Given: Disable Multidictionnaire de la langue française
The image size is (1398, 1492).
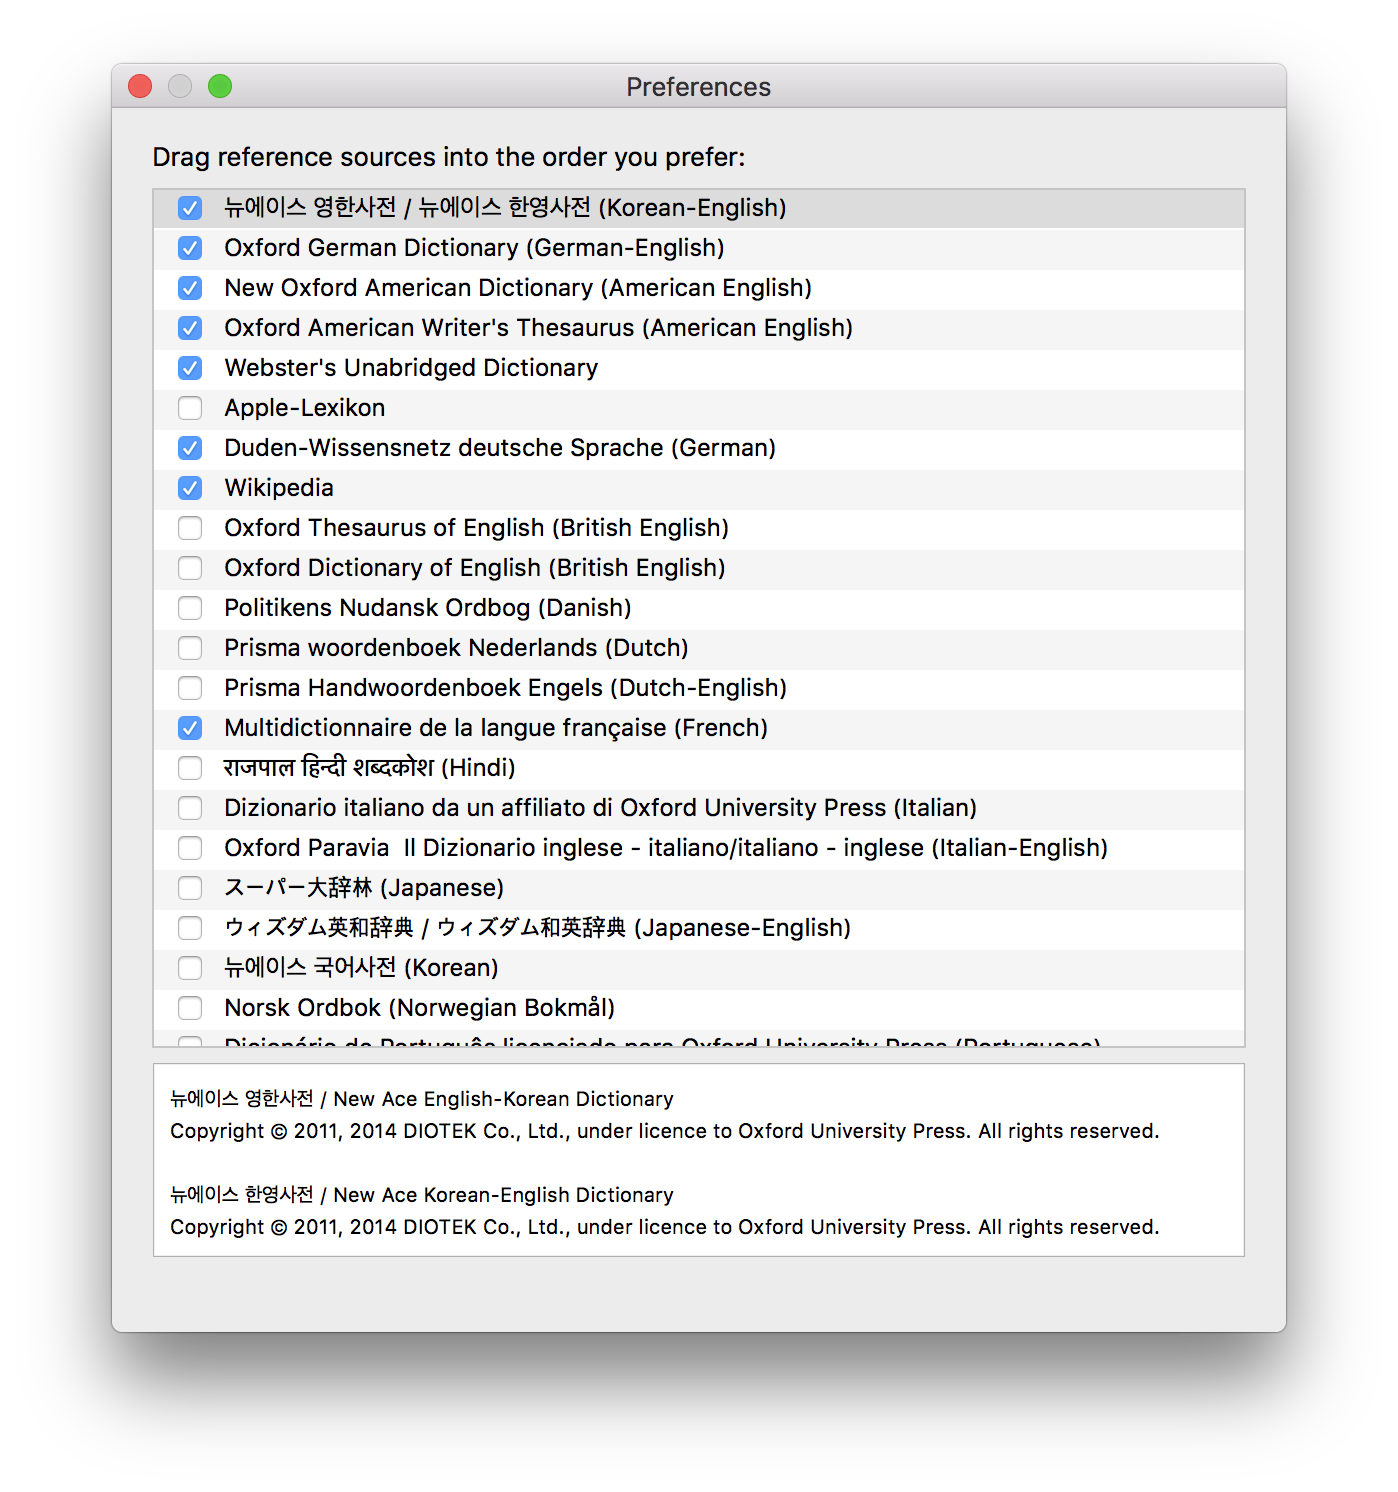Looking at the screenshot, I should click(x=190, y=728).
